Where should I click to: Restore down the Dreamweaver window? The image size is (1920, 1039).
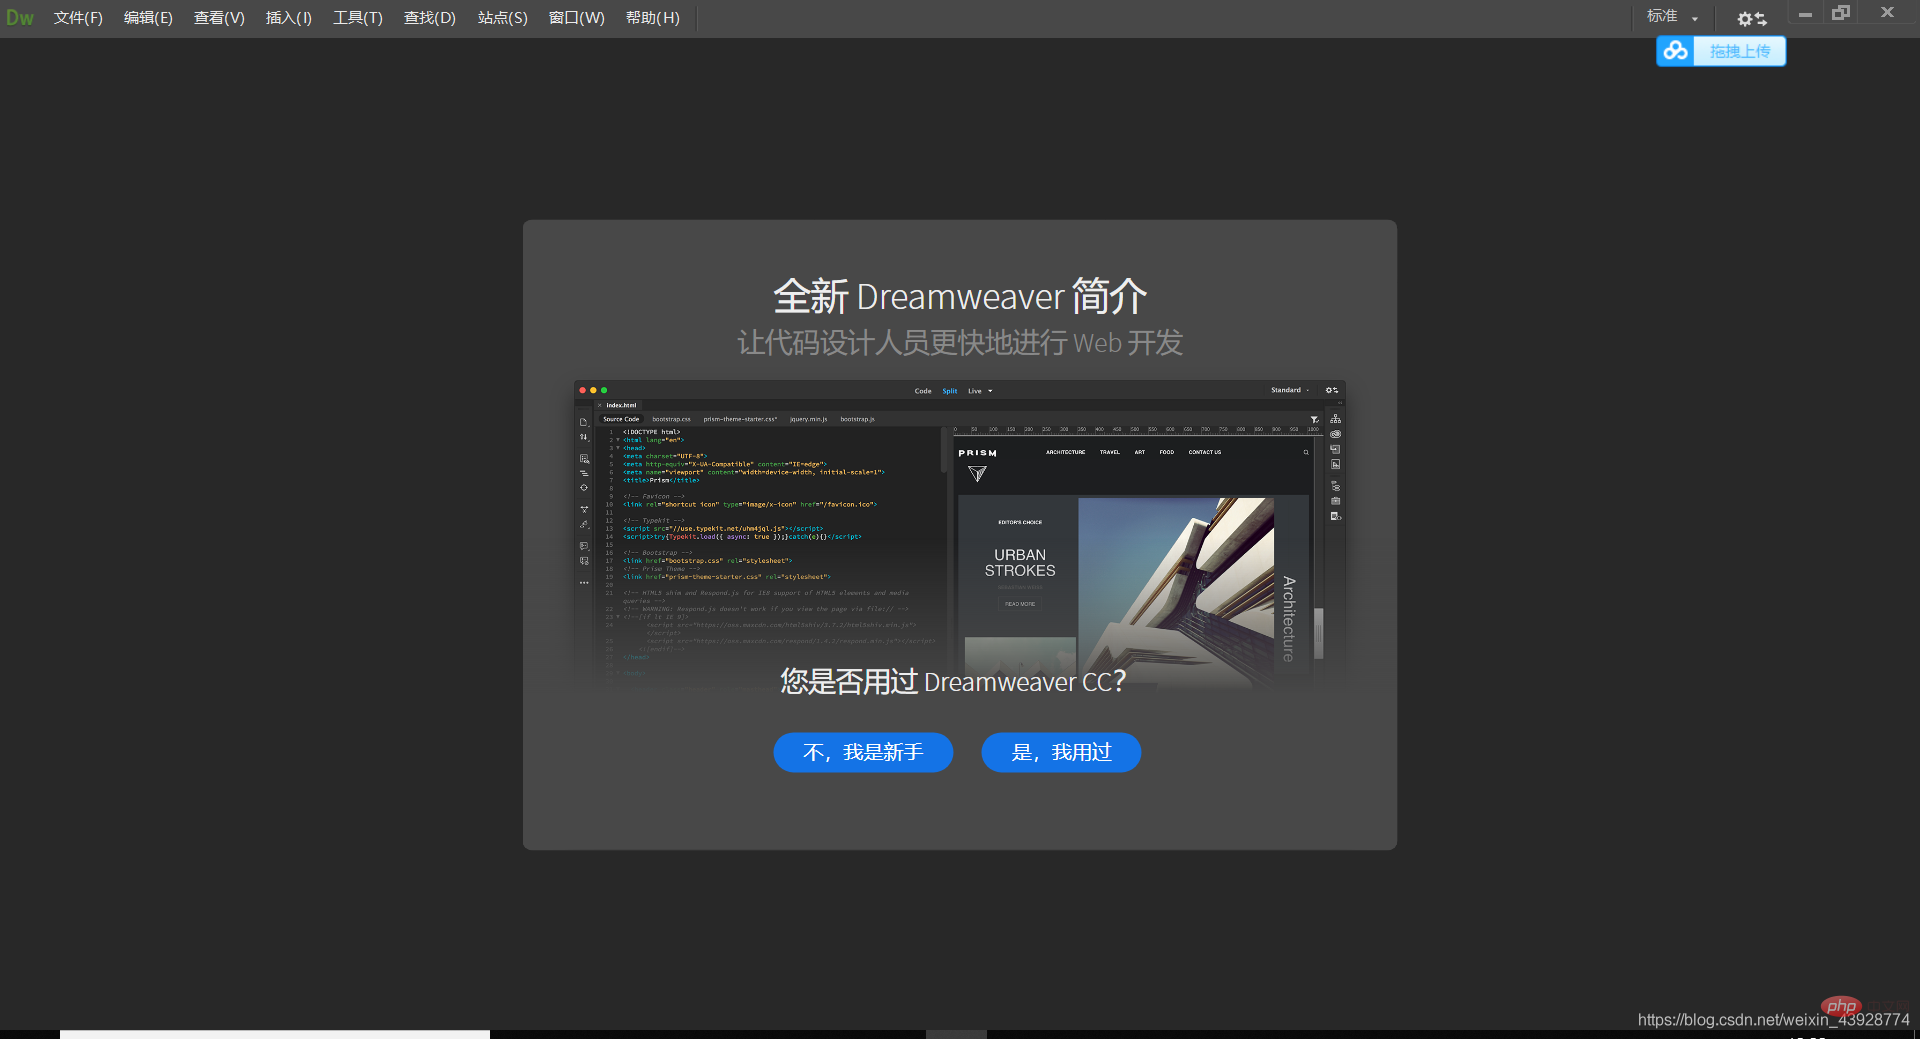point(1841,13)
